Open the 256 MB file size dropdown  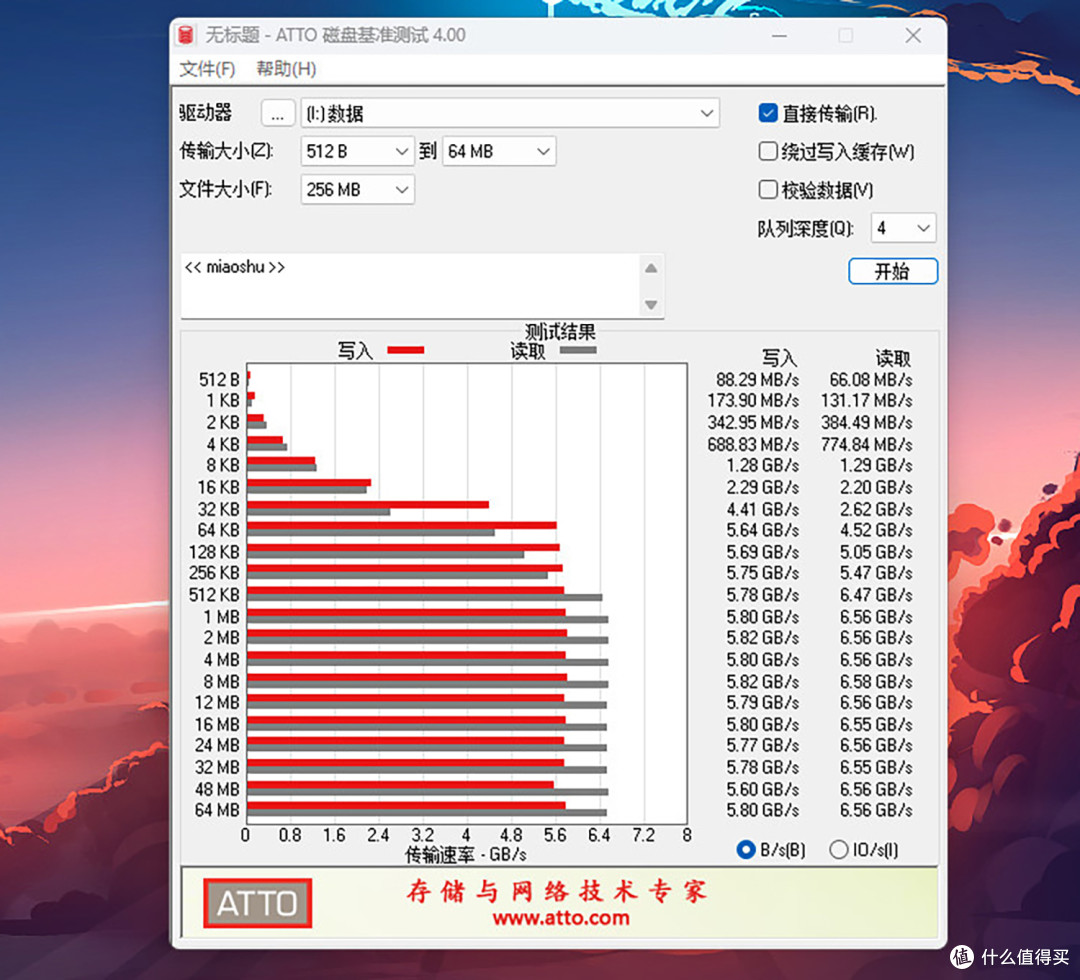tap(357, 189)
